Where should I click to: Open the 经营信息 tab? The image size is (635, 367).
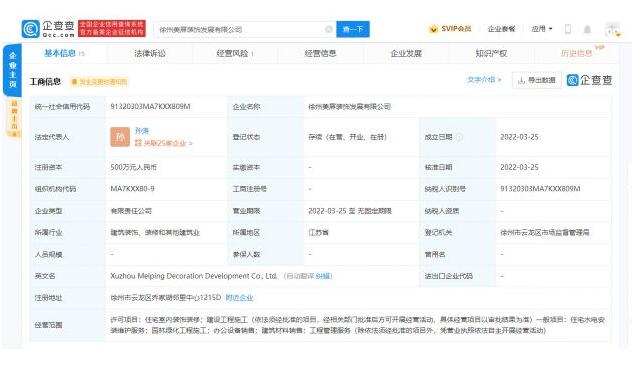(x=320, y=53)
